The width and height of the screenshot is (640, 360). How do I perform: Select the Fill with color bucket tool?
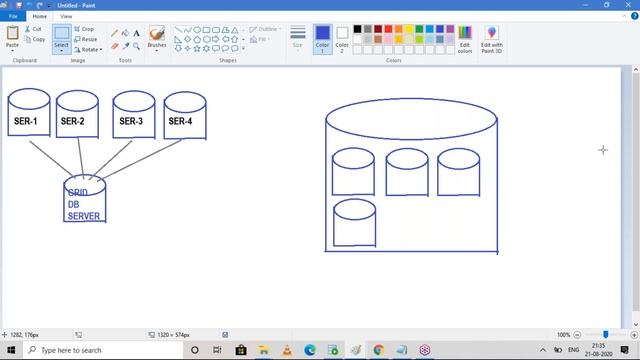click(125, 33)
